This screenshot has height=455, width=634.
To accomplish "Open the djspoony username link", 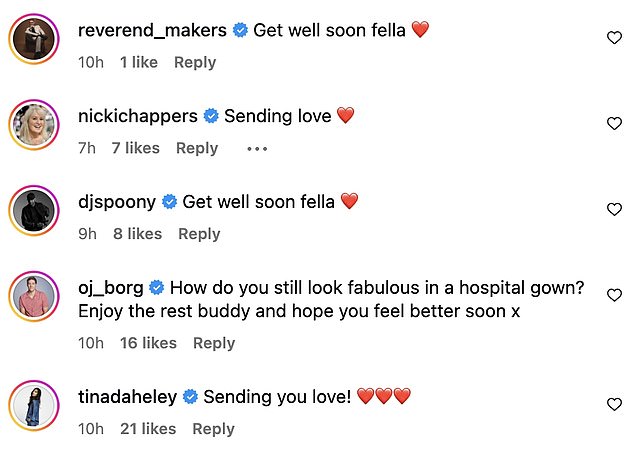I will coord(117,201).
